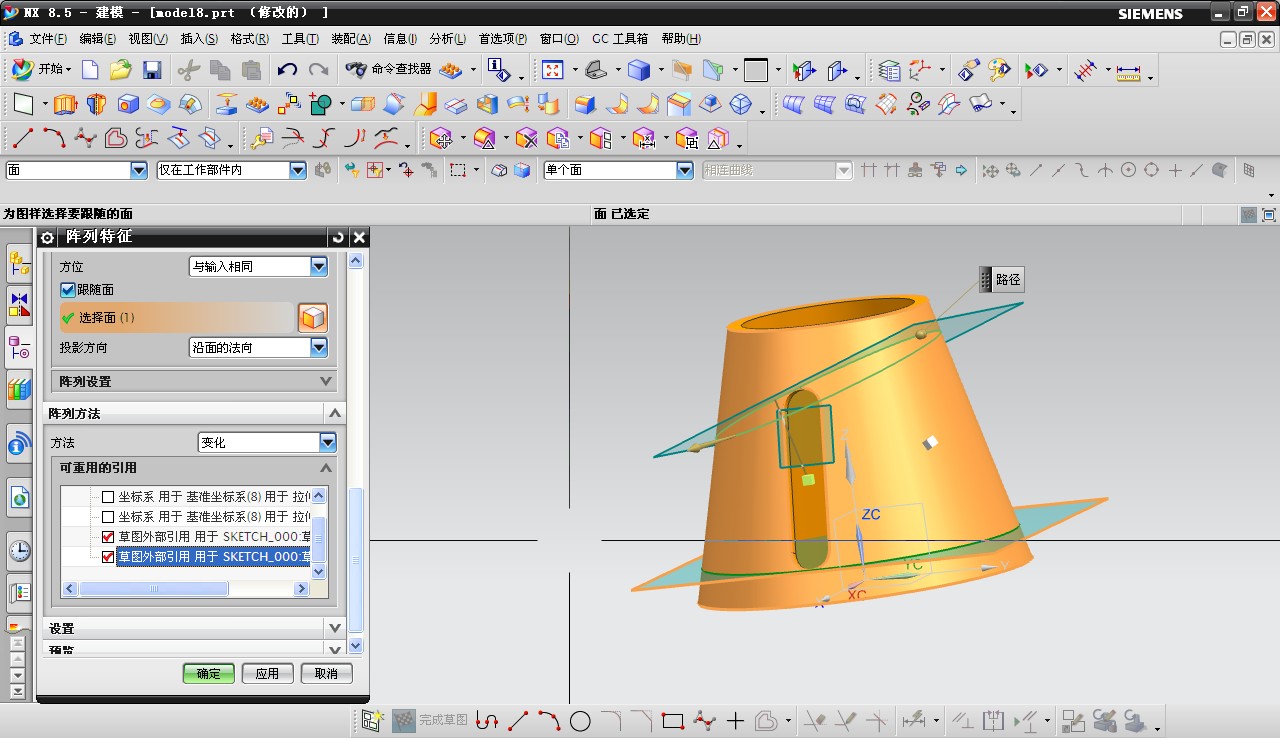Select the Circle tool in bottom sketch toolbar
Viewport: 1280px width, 738px height.
point(580,720)
